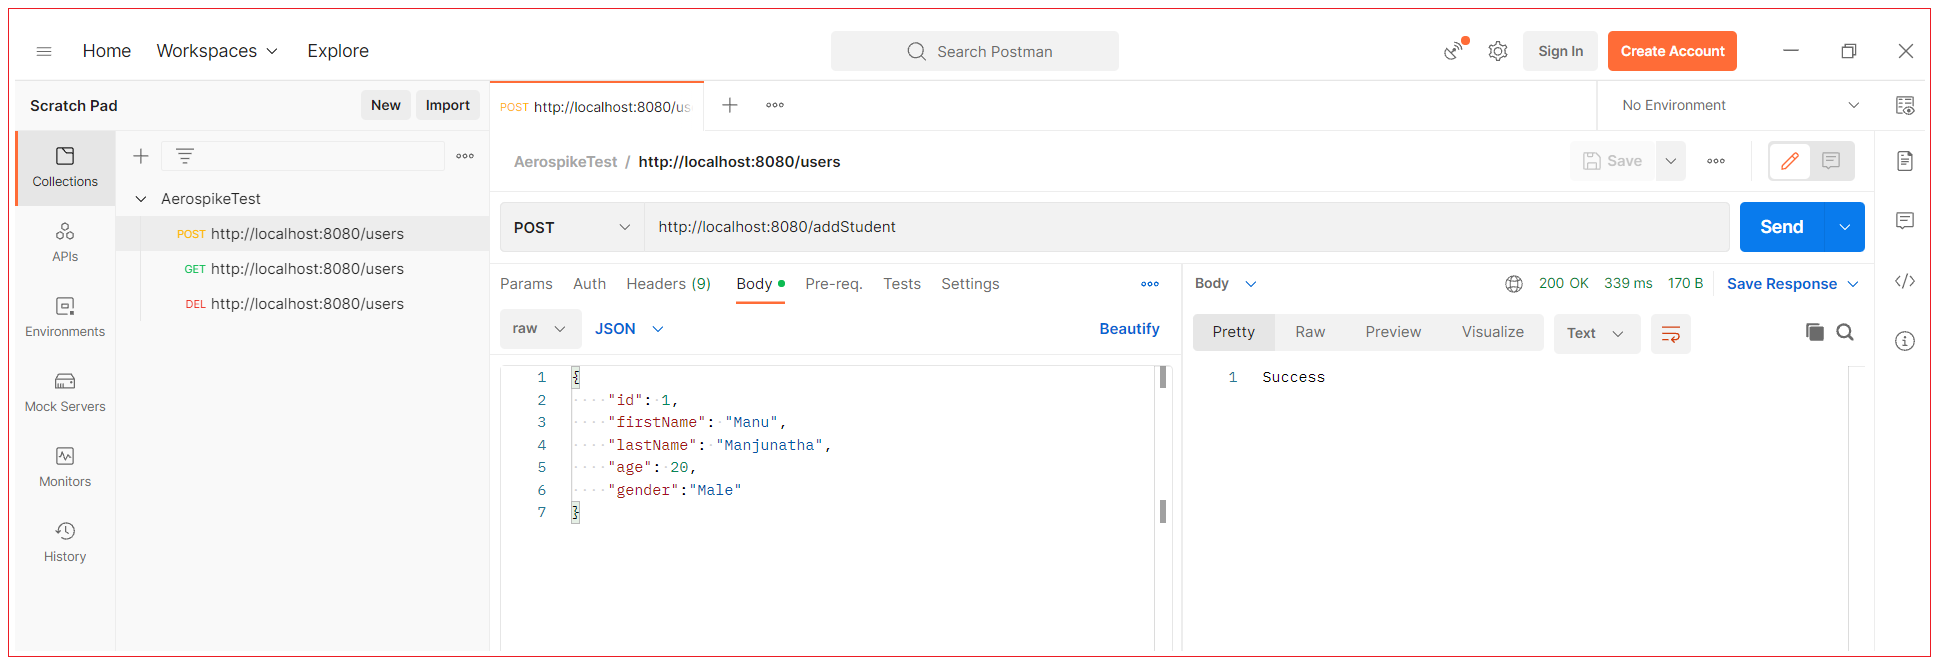Copy response body to clipboard
Viewport: 1939px width, 663px height.
coord(1814,332)
